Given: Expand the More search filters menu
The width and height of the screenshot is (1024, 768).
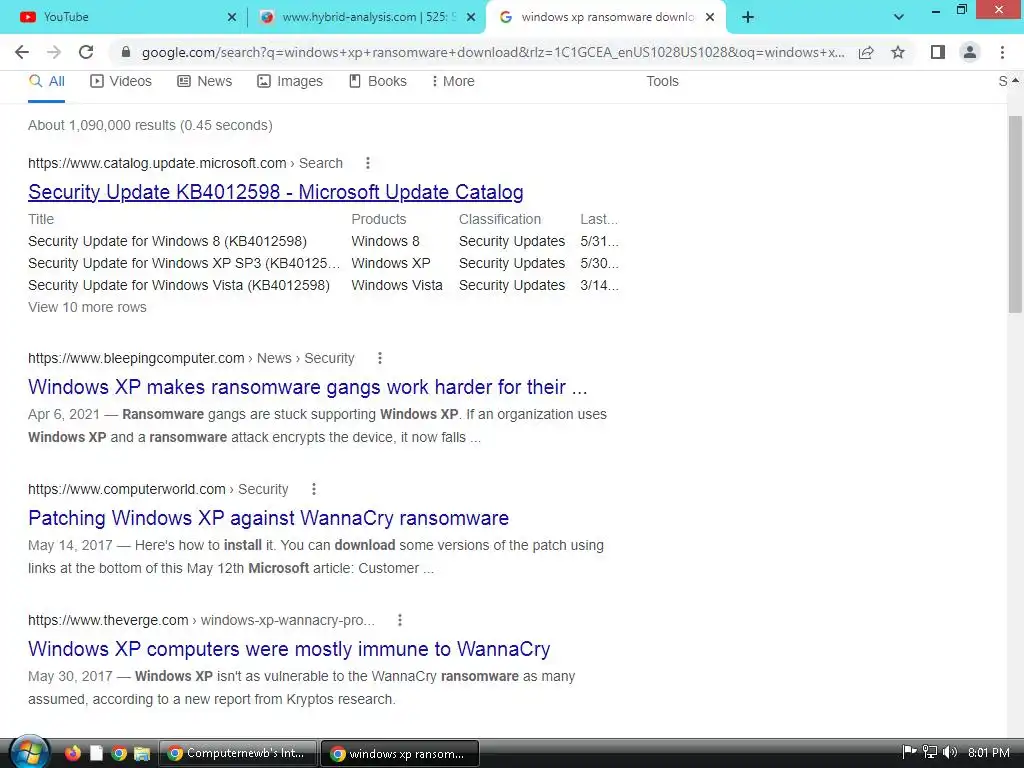Looking at the screenshot, I should coord(453,82).
